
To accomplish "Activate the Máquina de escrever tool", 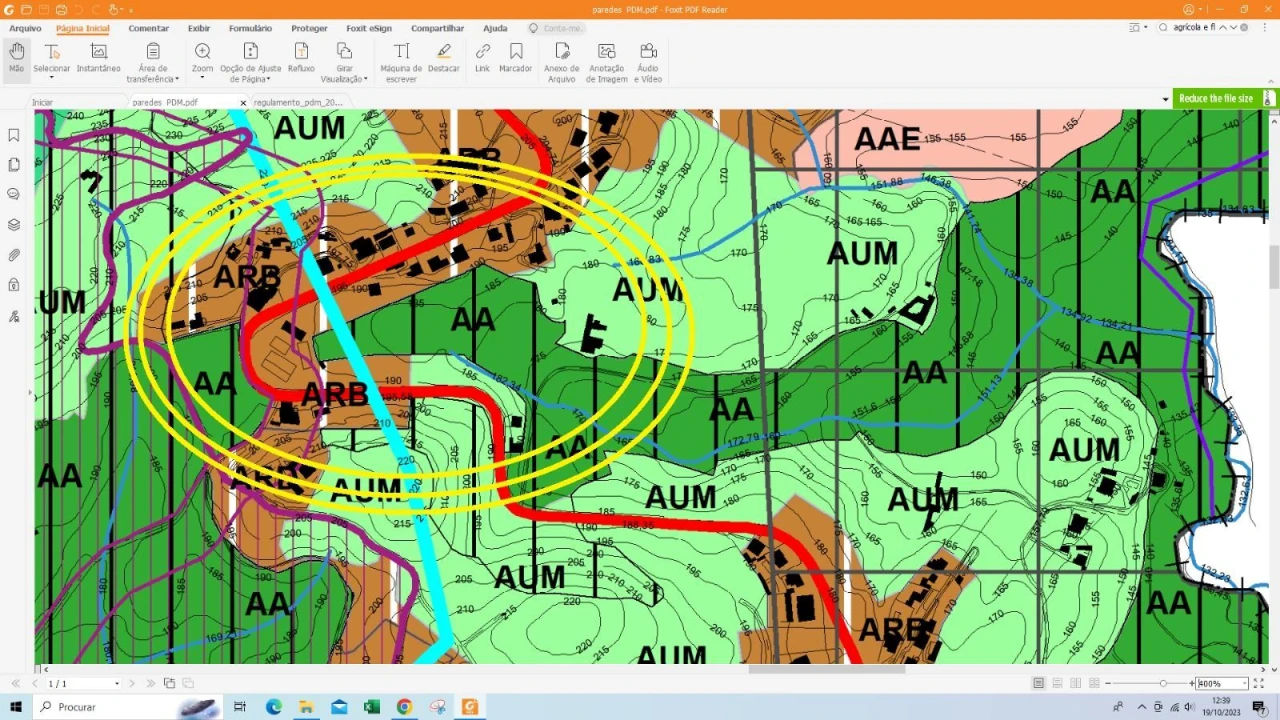I will [x=401, y=62].
